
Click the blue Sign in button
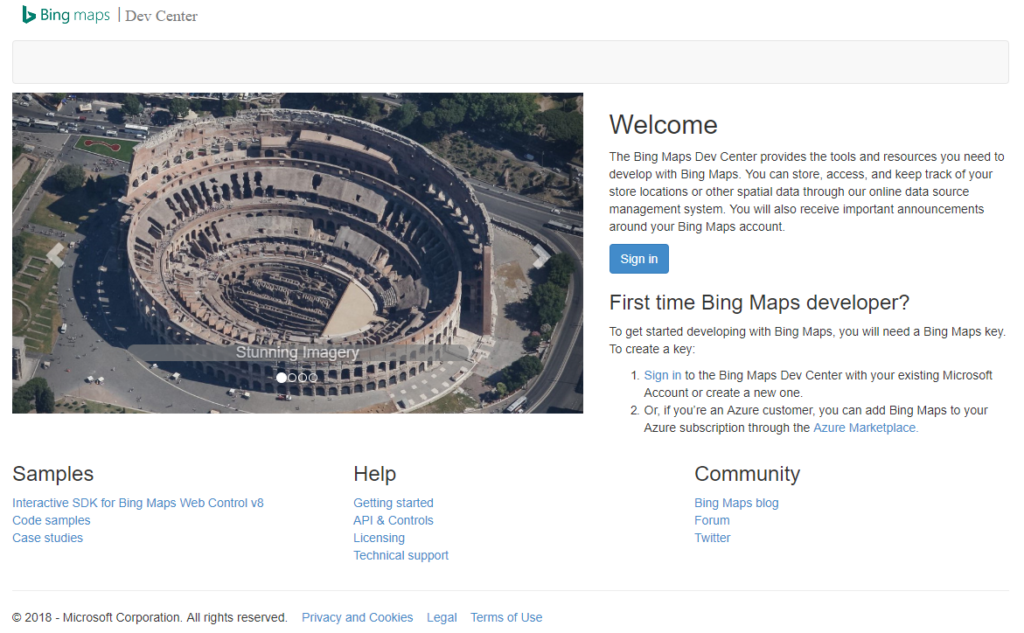pos(638,258)
